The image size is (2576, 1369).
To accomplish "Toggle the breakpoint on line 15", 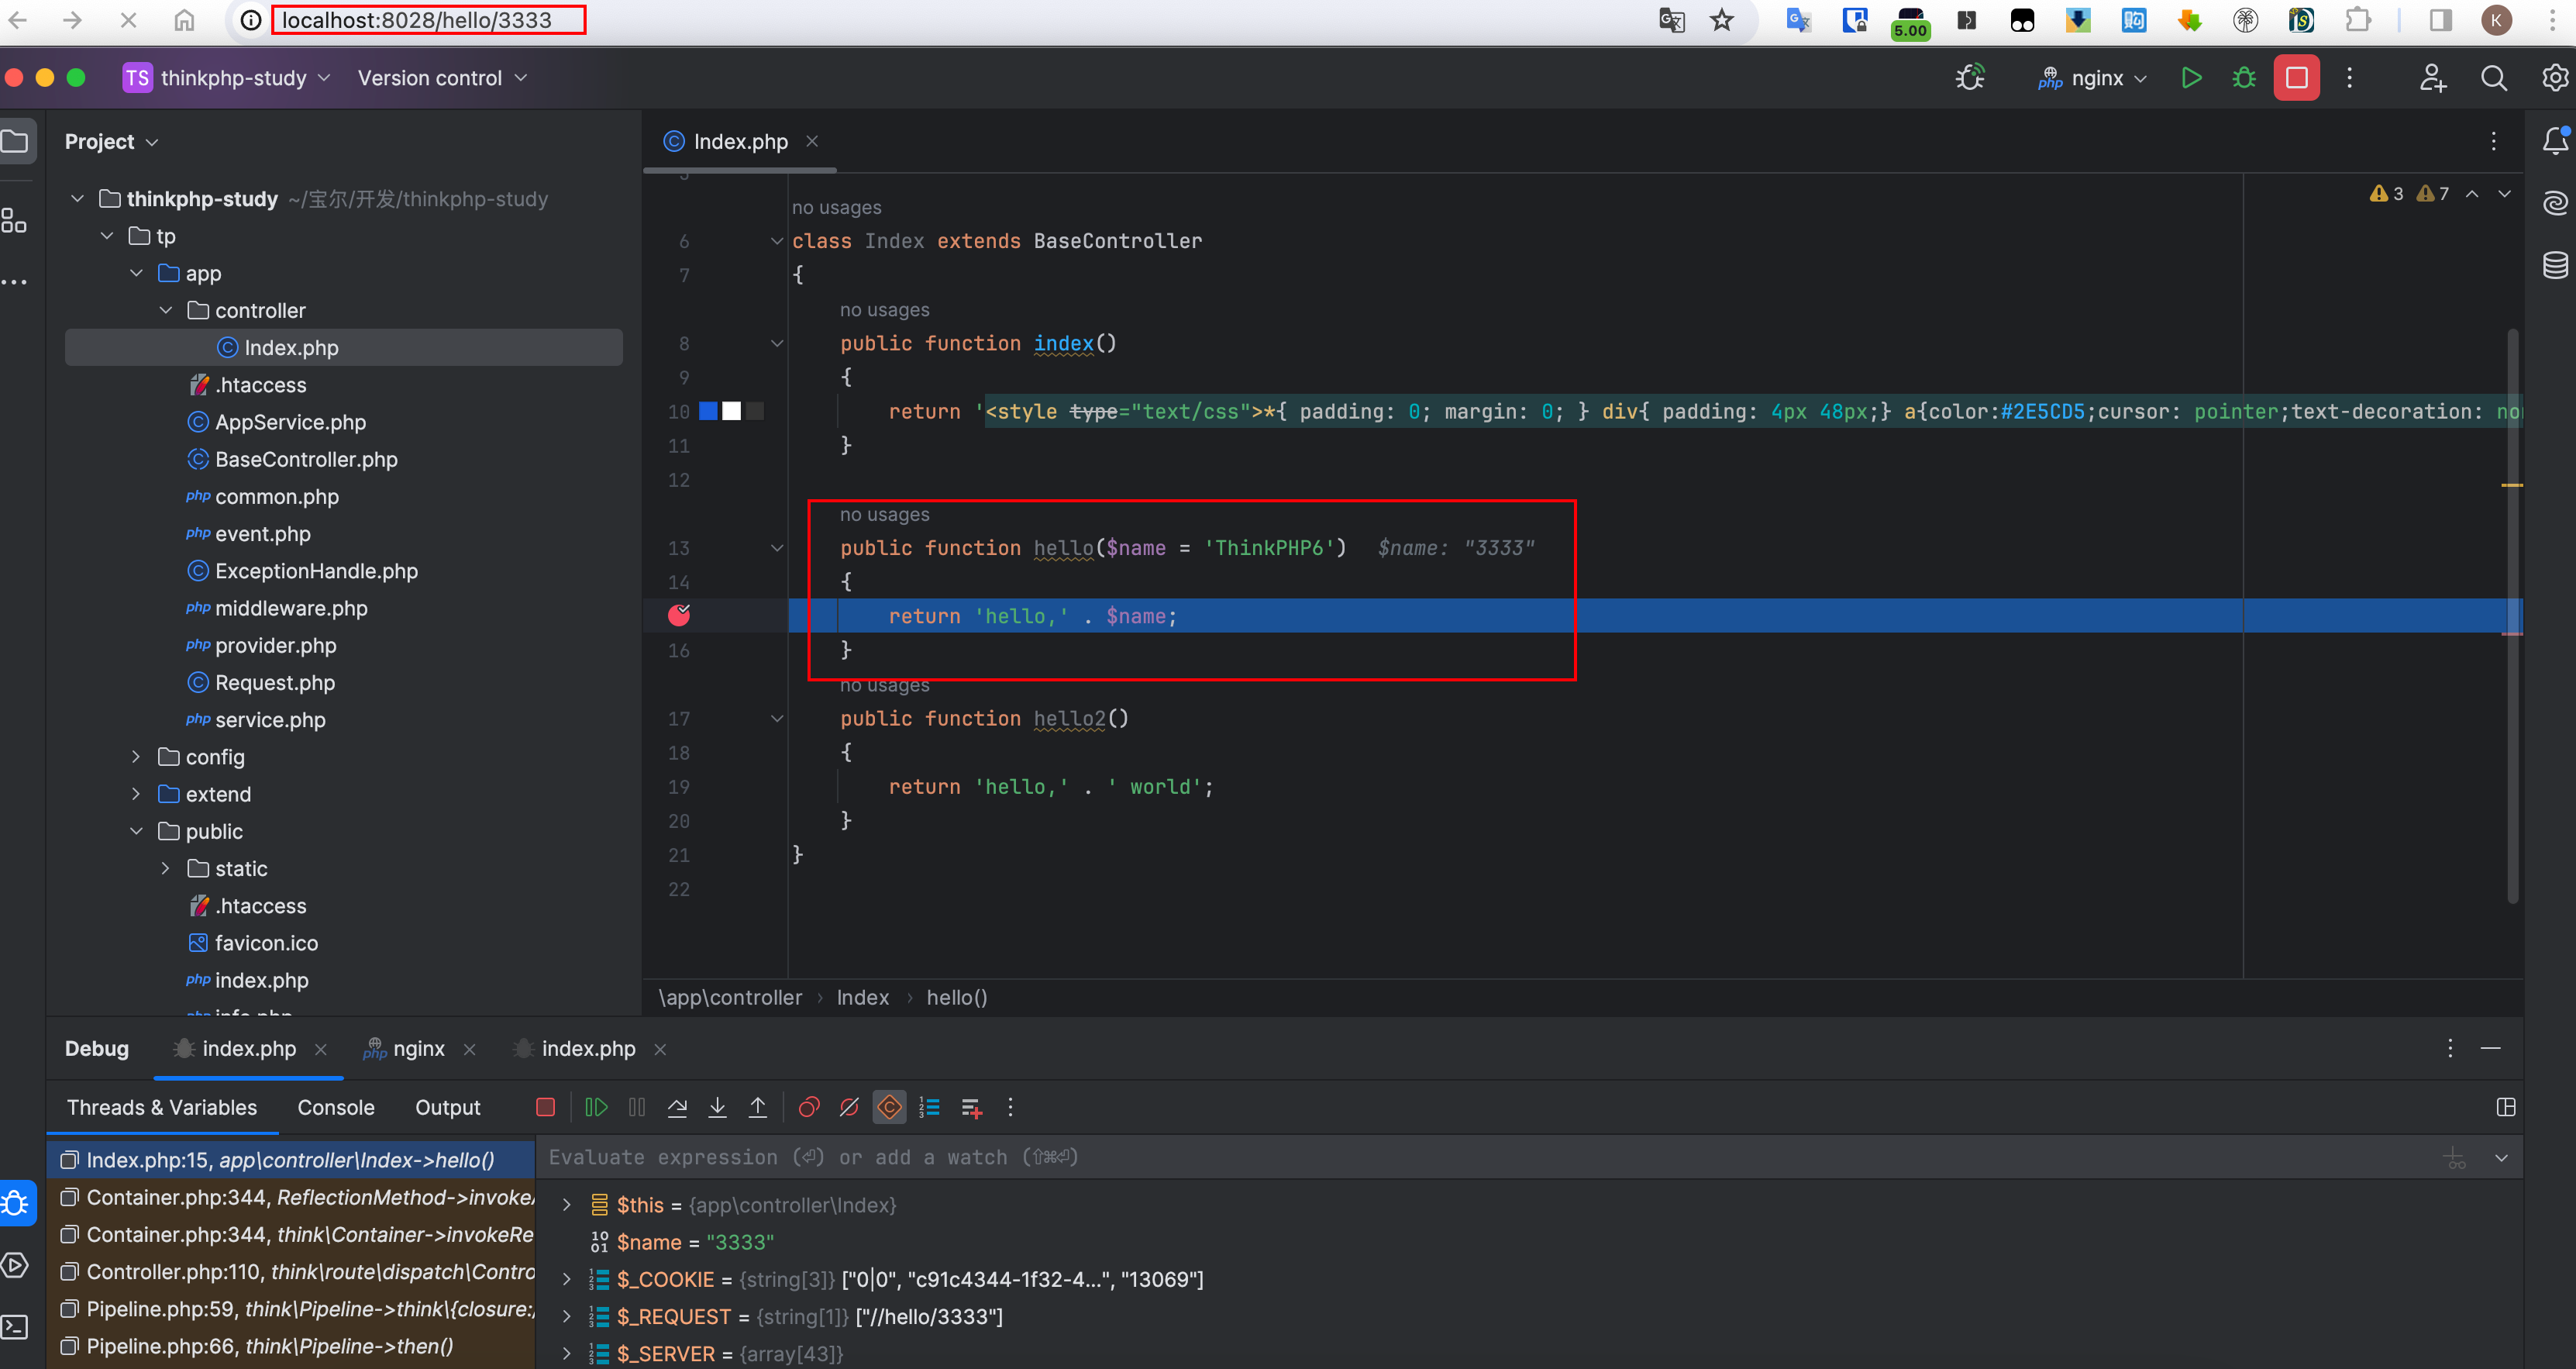I will [x=679, y=615].
